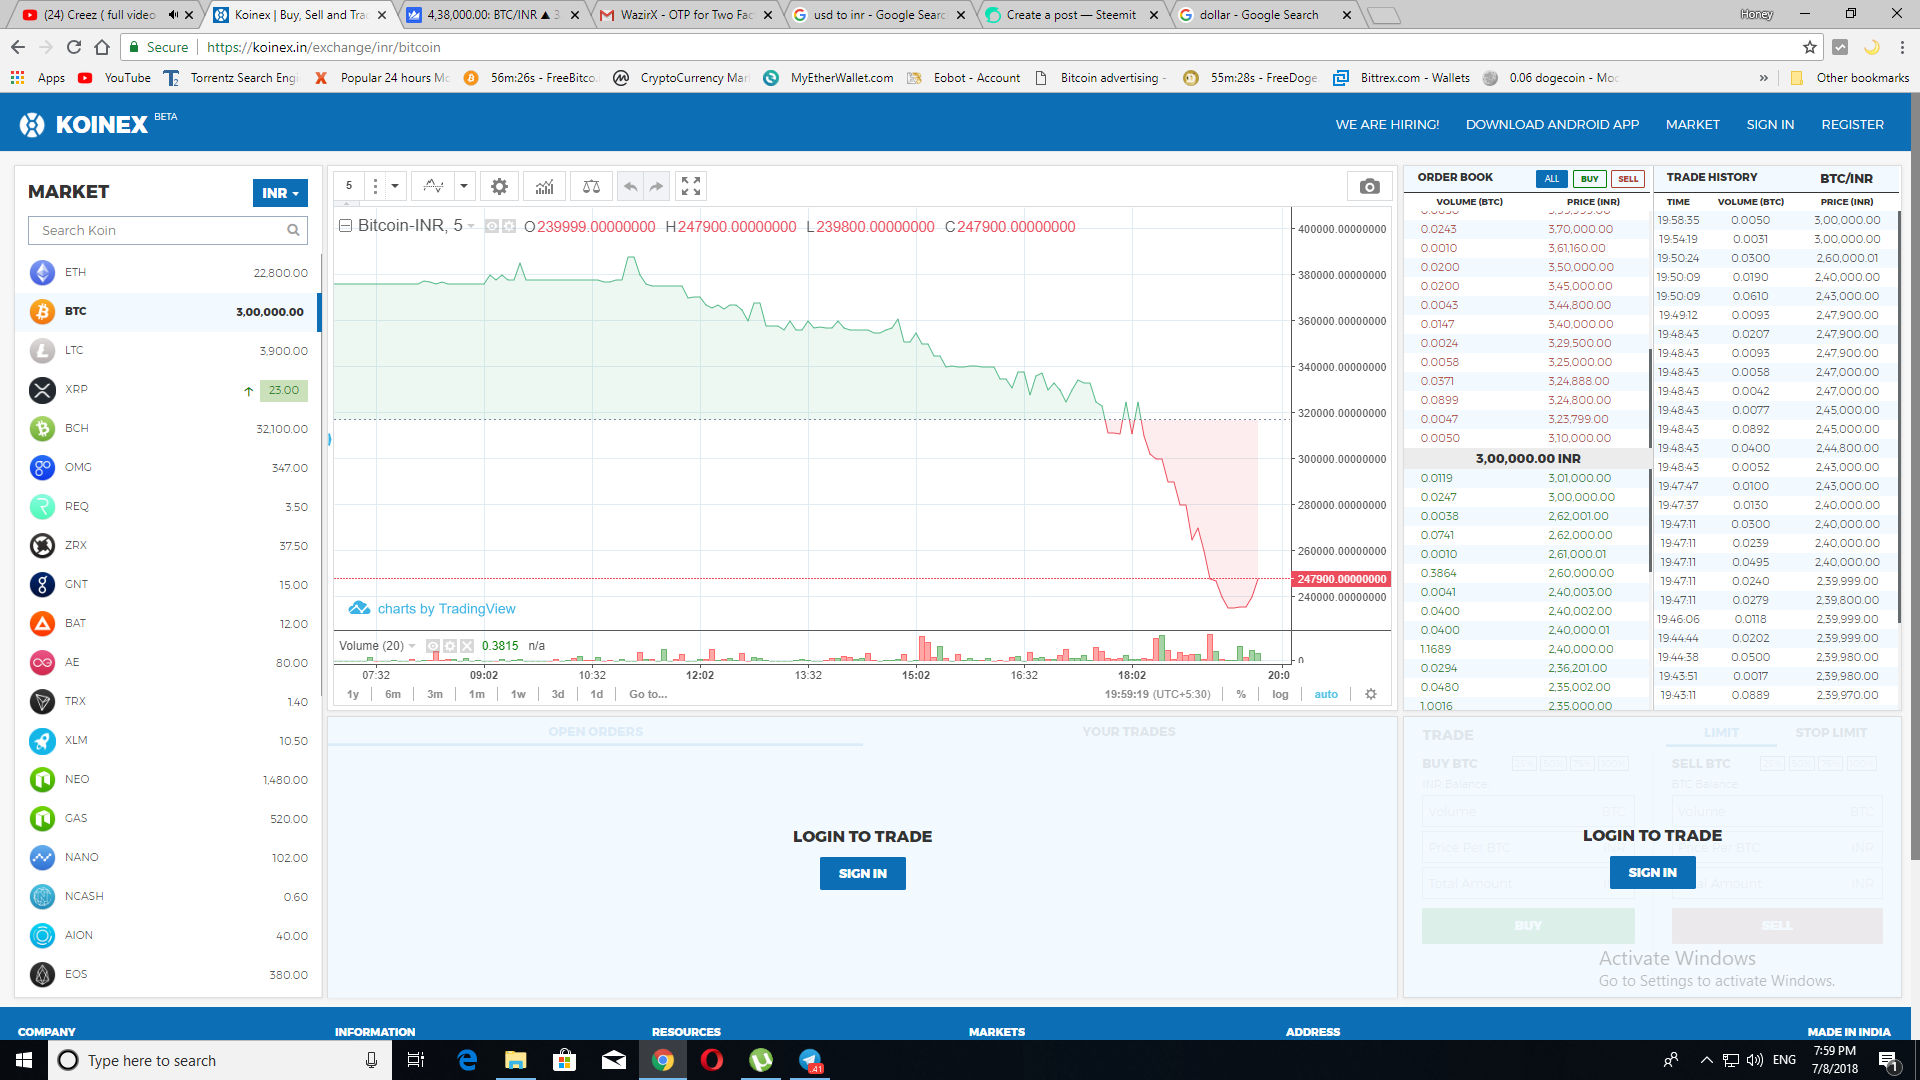1920x1080 pixels.
Task: Click SIGN IN in the trade panel
Action: [x=1652, y=873]
